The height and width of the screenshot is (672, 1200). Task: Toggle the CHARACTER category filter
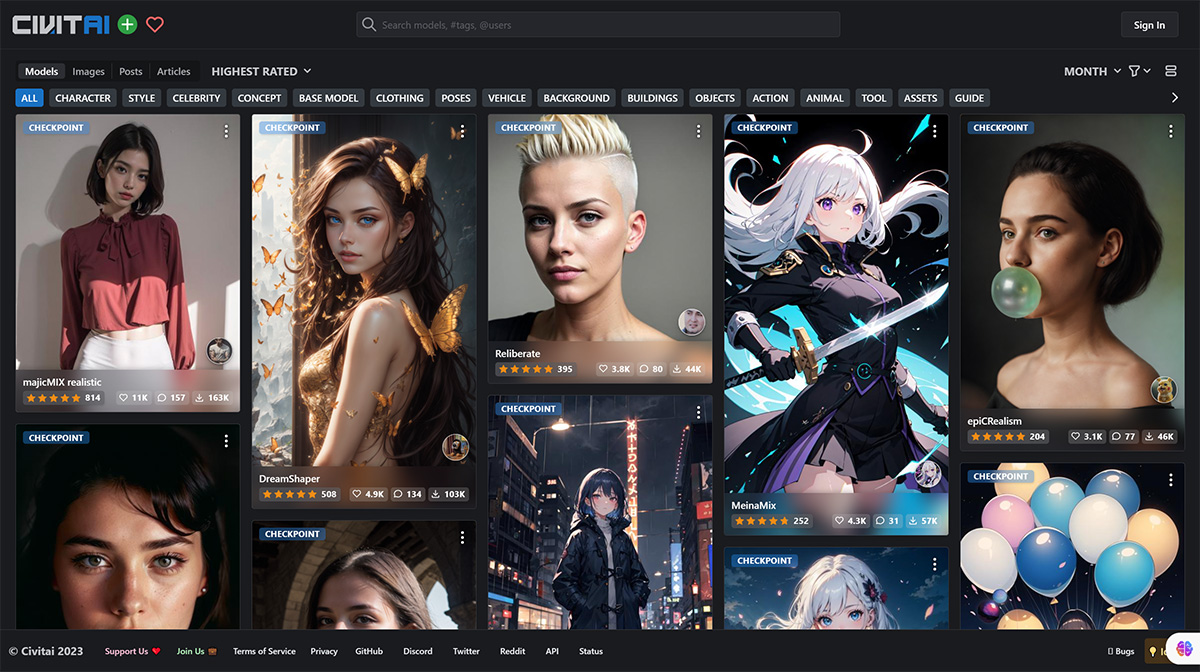click(83, 97)
